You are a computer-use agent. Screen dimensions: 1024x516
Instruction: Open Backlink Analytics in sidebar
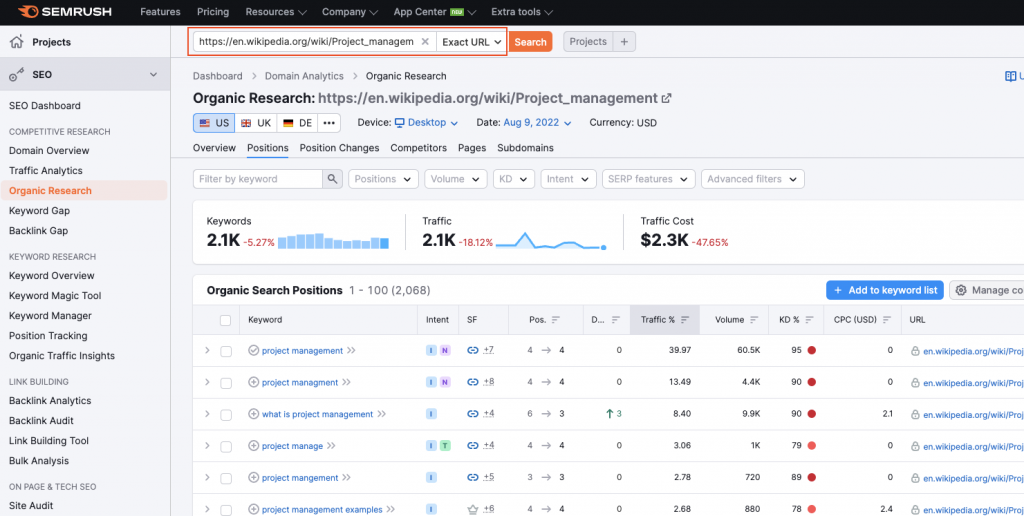[x=50, y=401]
